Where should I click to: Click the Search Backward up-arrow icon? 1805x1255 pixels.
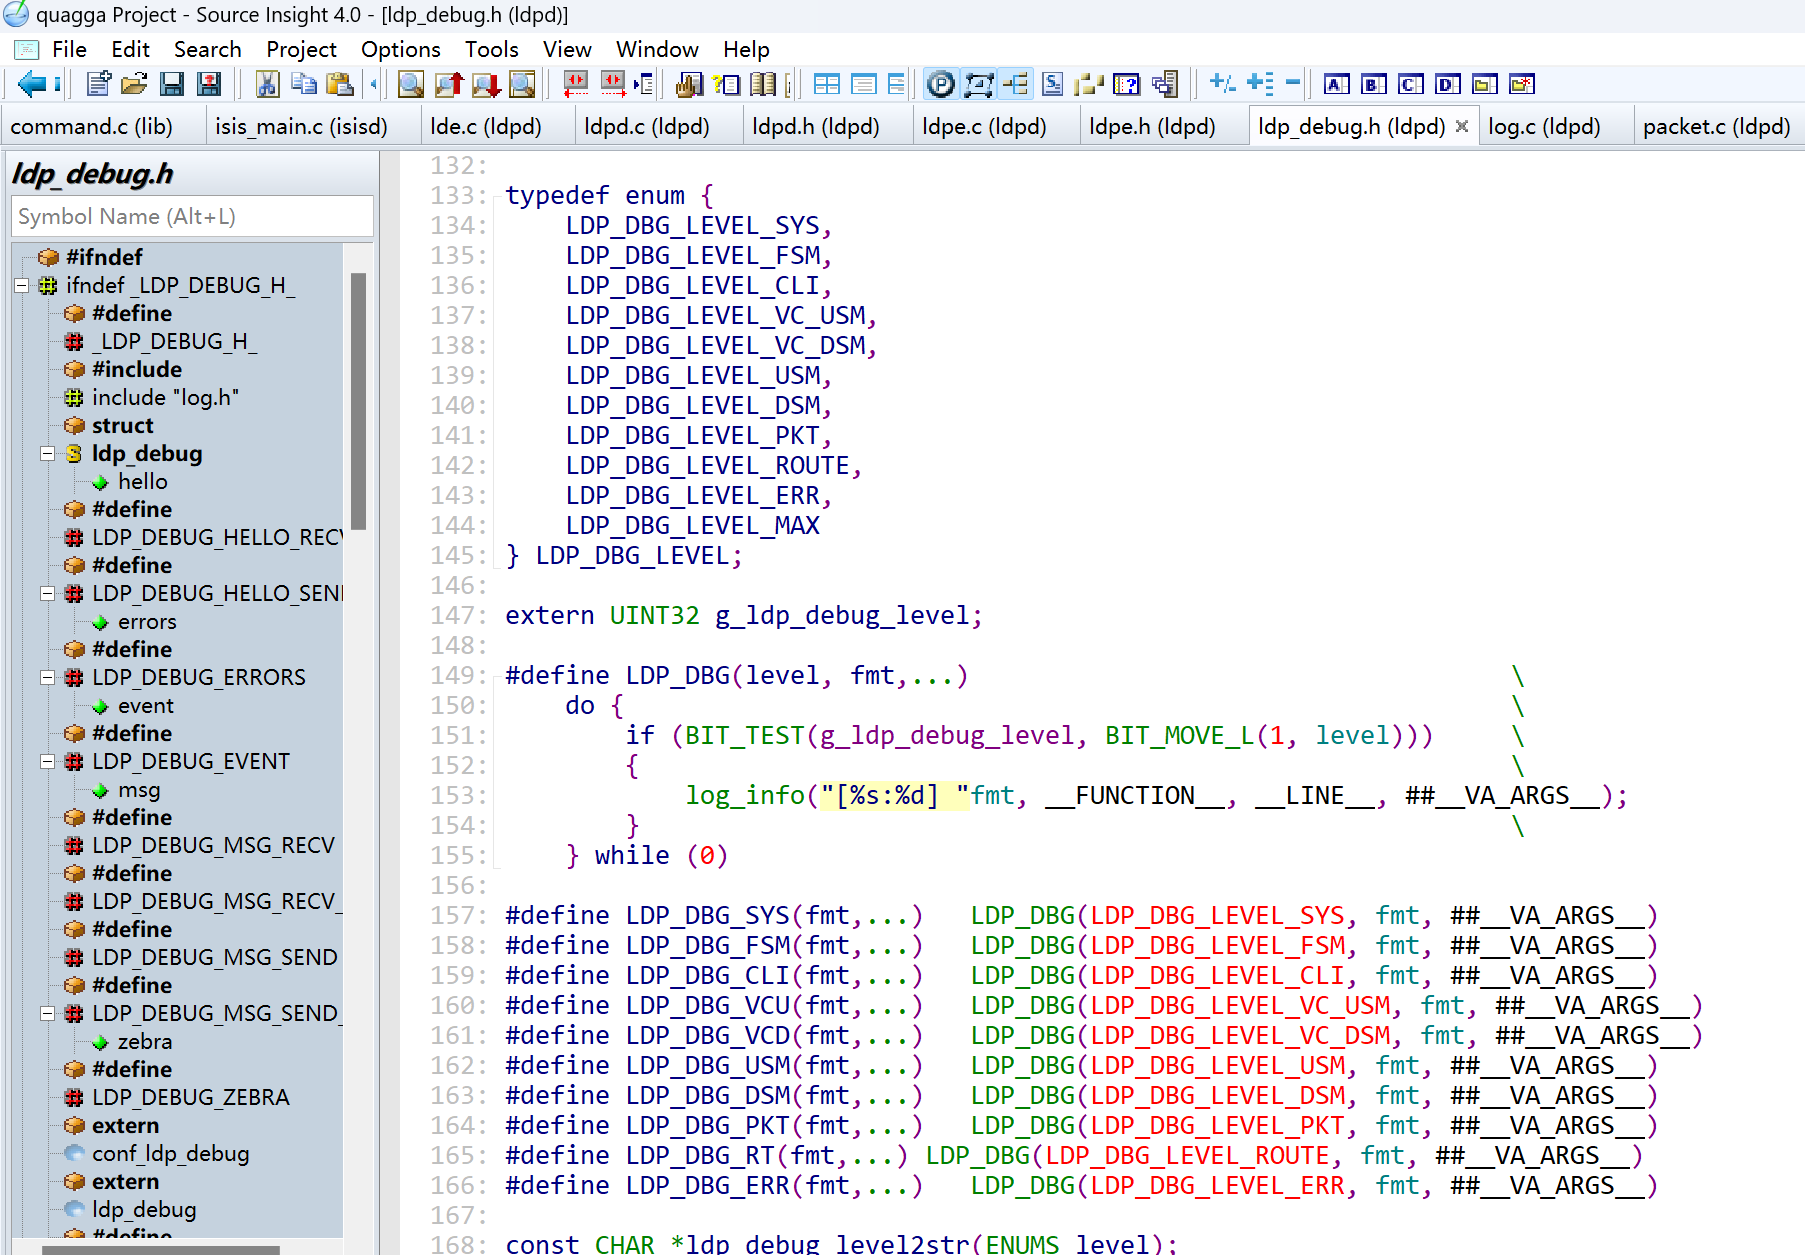coord(448,84)
